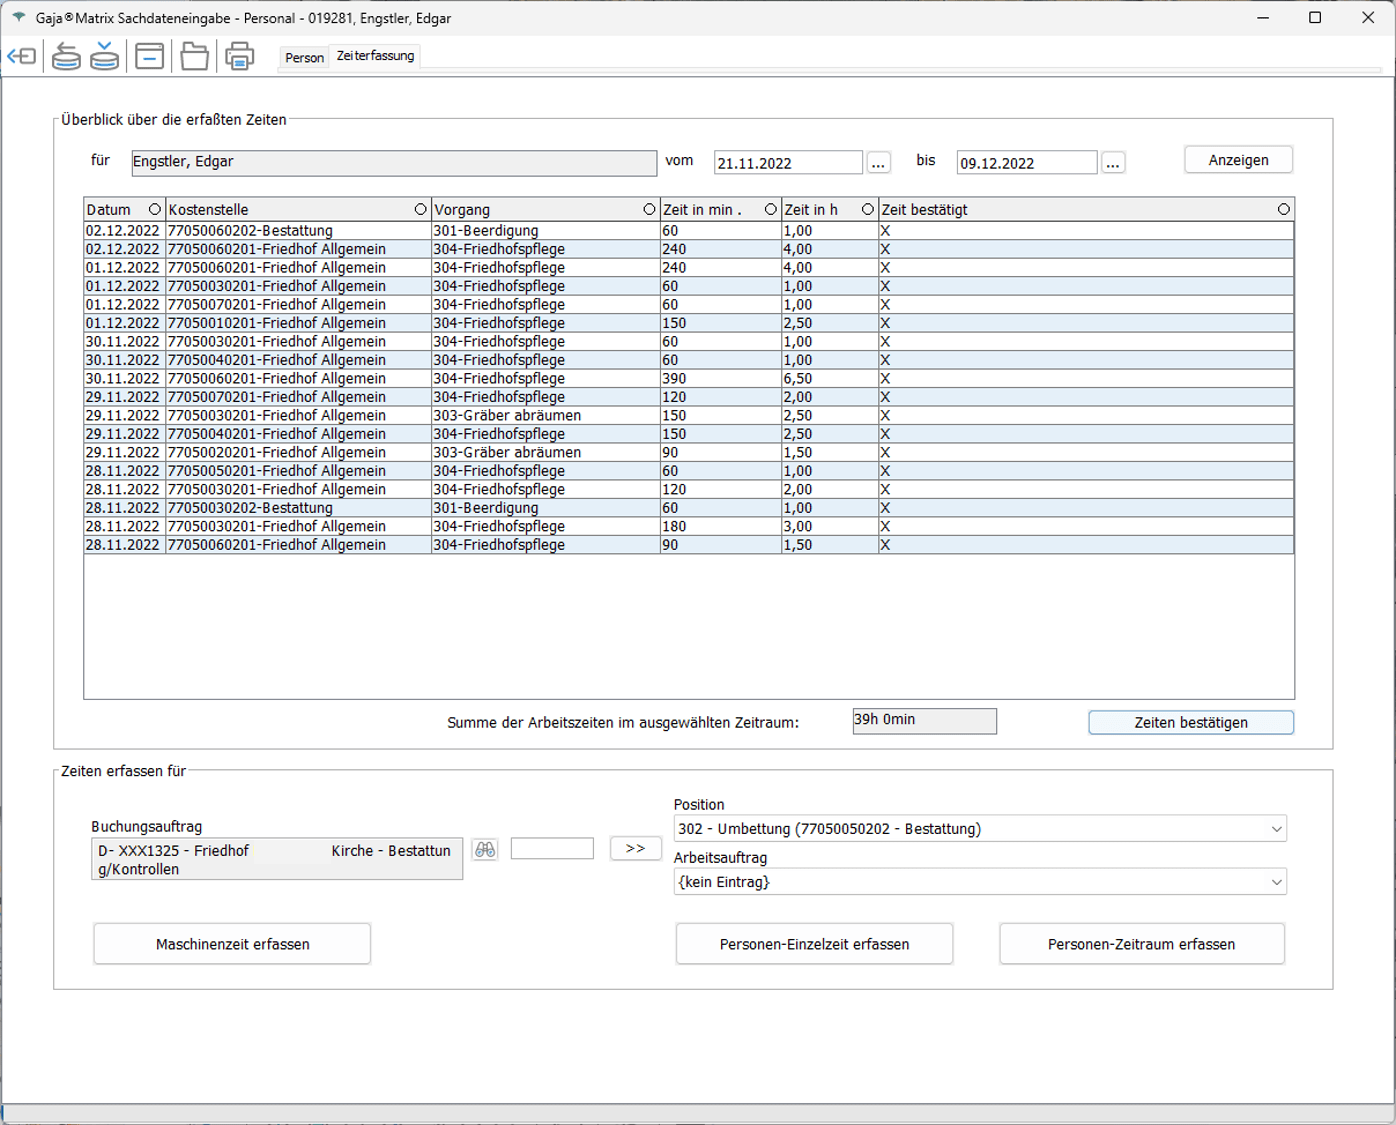Expand the Position dropdown

(x=1276, y=829)
